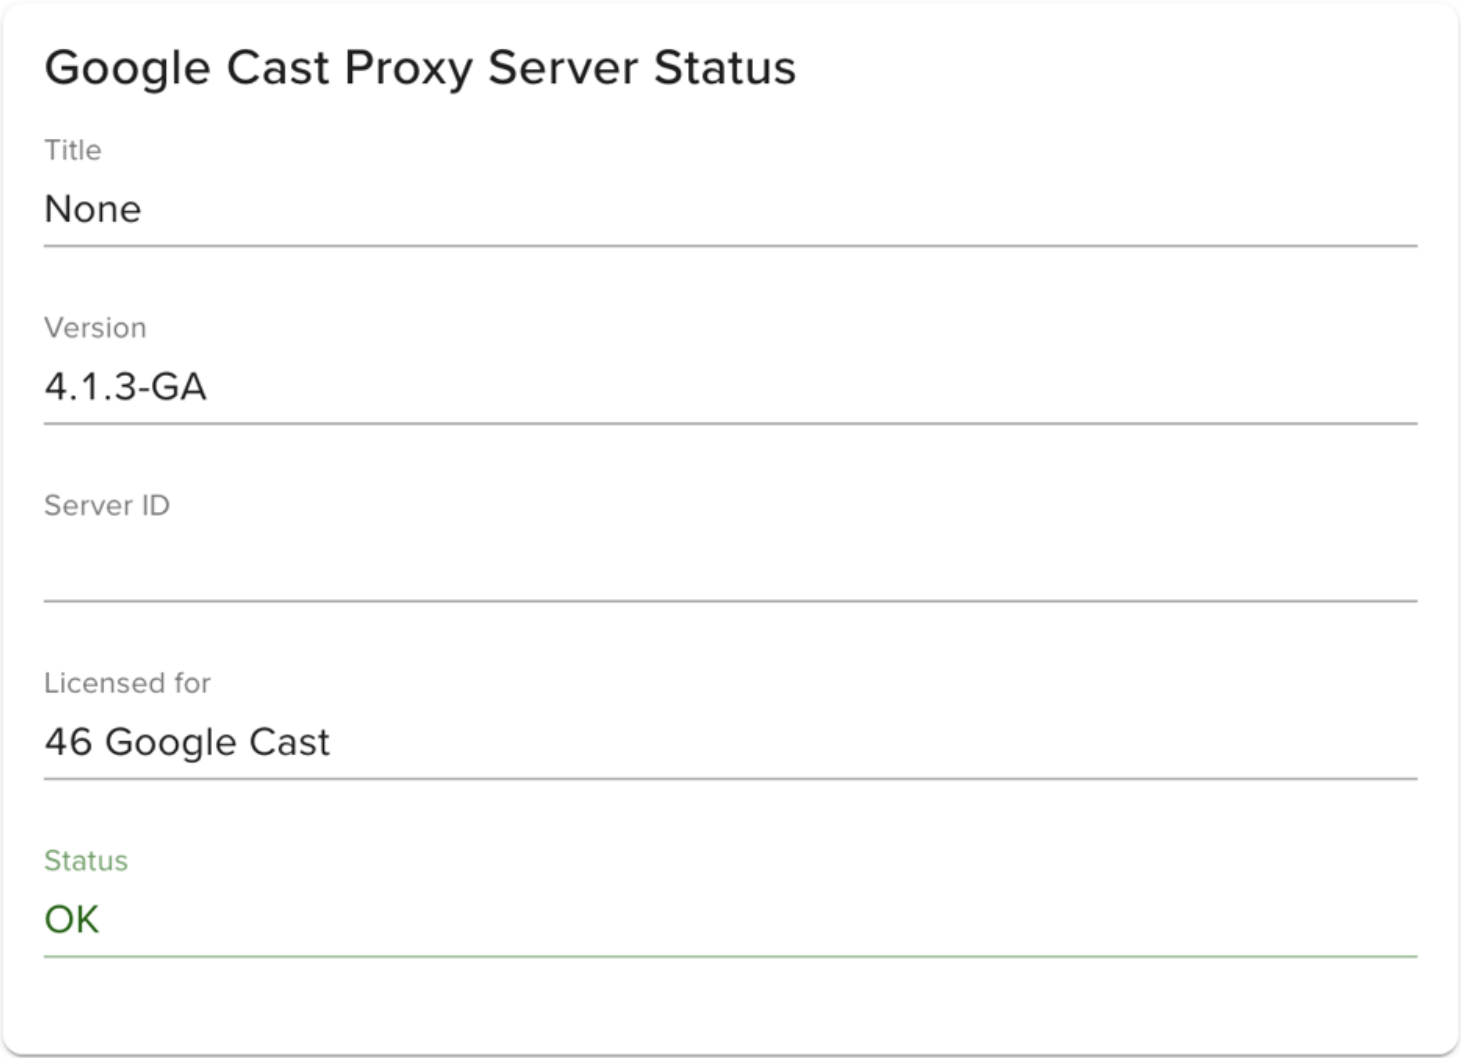
Task: Click the underline beneath the Server ID field
Action: click(x=730, y=599)
